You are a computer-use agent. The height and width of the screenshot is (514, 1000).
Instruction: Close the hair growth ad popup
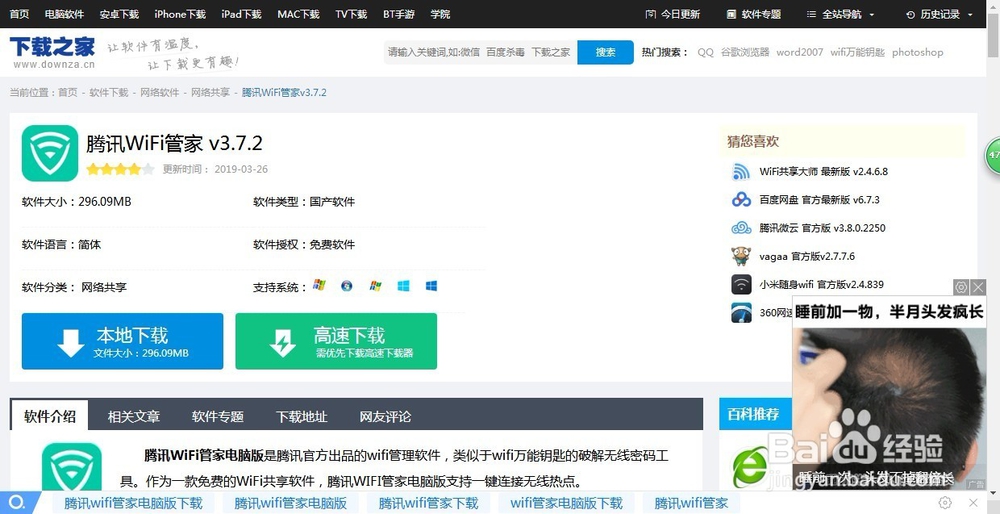coord(978,287)
